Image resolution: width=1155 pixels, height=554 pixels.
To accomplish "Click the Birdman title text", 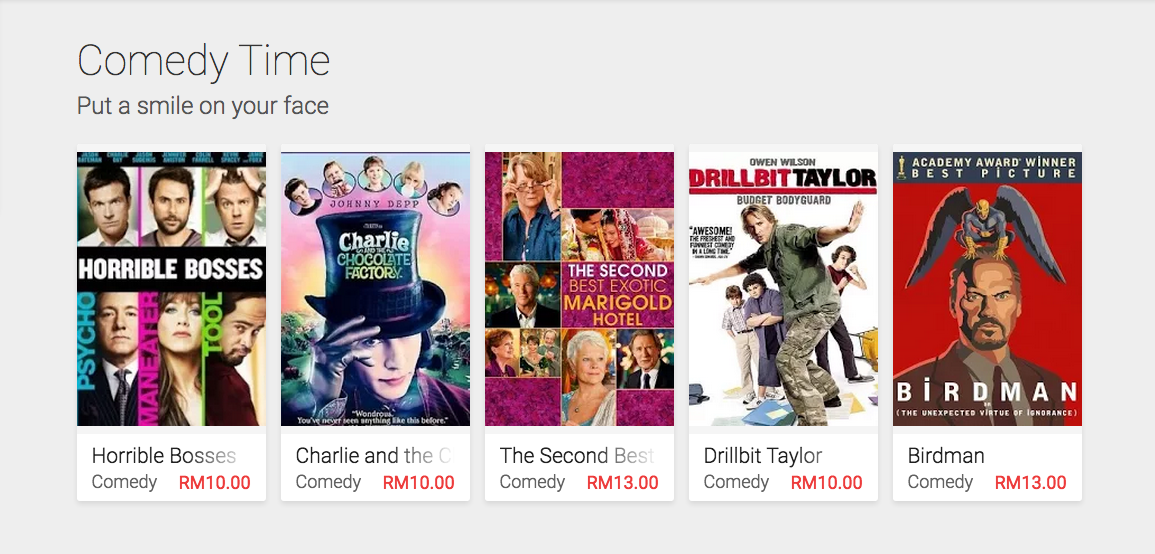I will click(946, 456).
